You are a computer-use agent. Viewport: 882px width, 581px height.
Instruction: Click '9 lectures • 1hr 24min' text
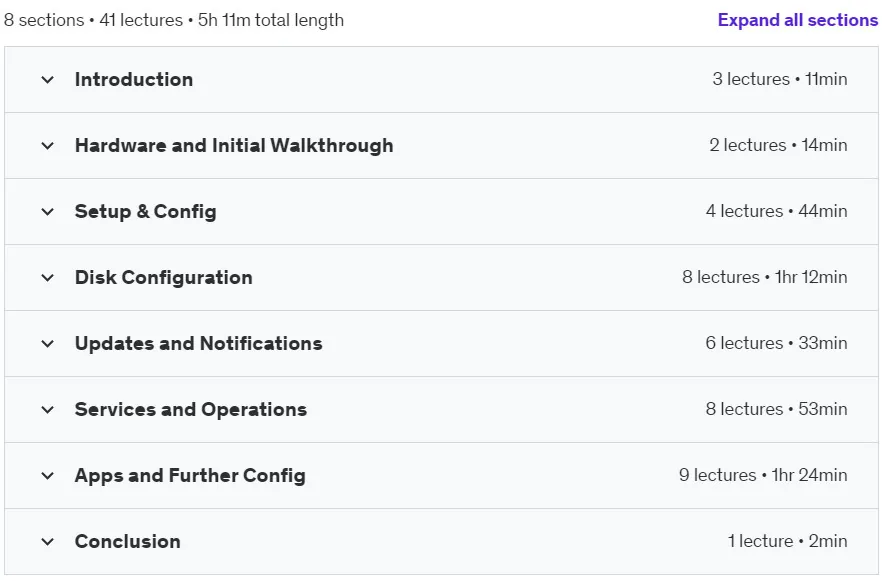(x=763, y=475)
